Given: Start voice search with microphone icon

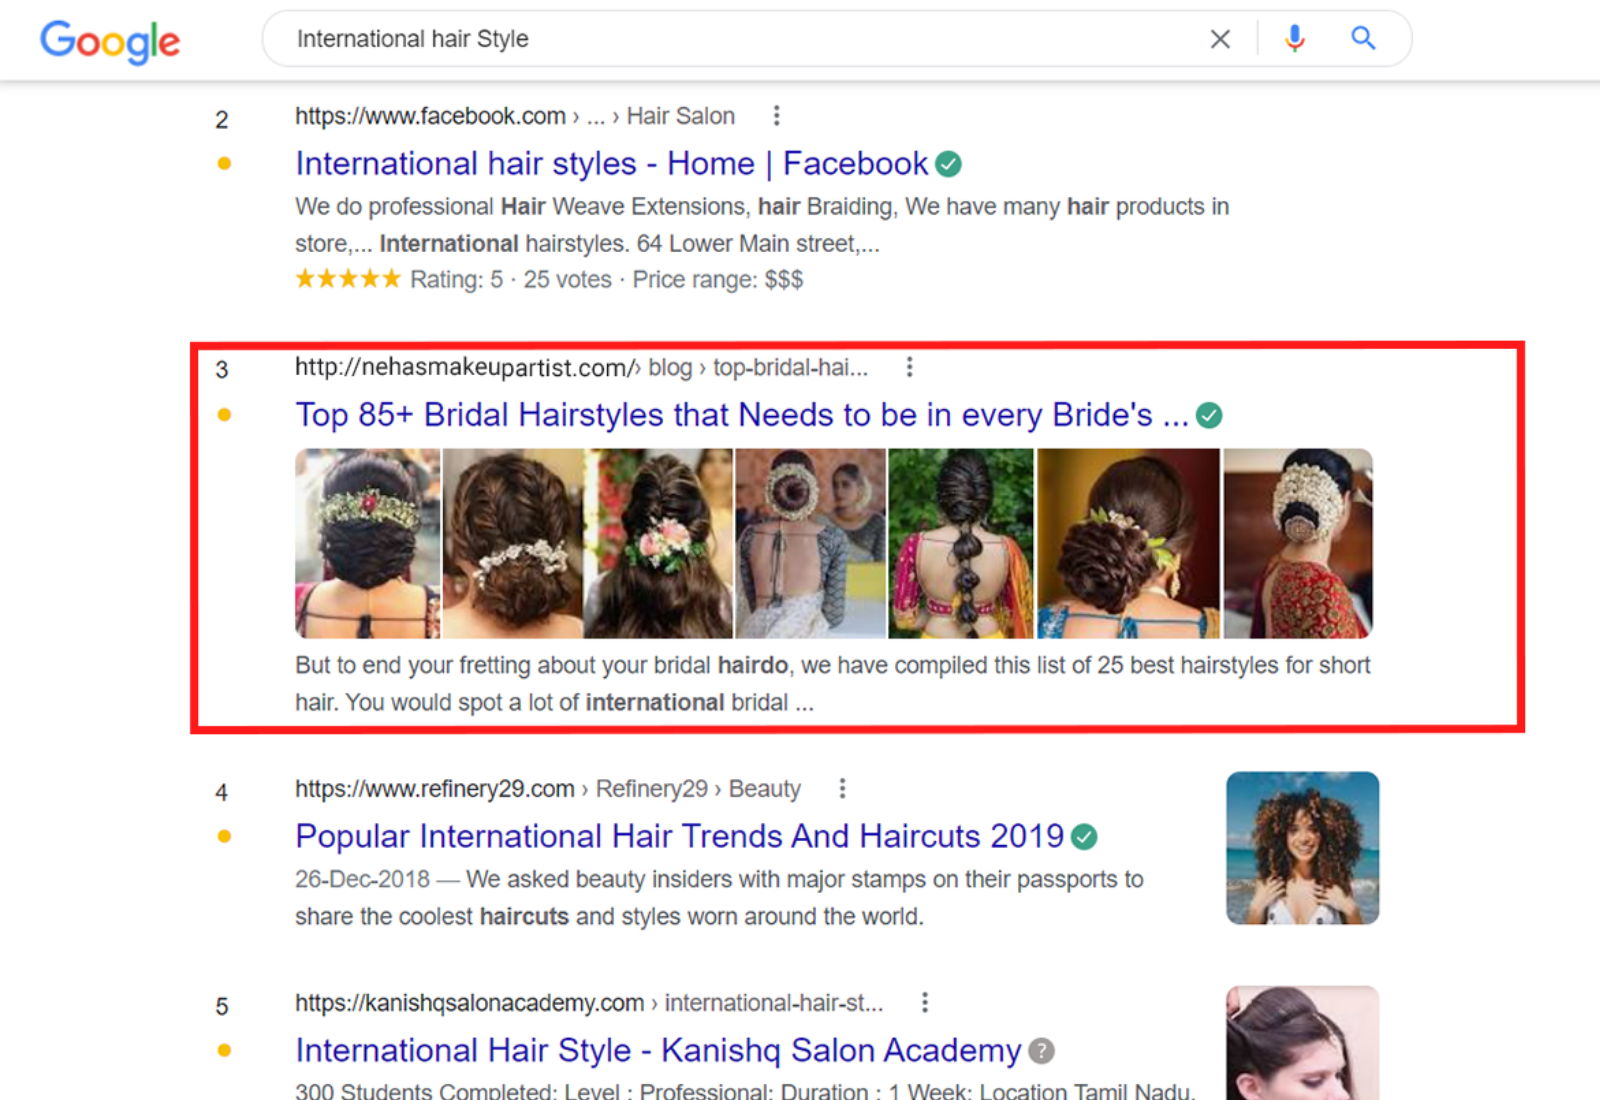Looking at the screenshot, I should click(1294, 39).
